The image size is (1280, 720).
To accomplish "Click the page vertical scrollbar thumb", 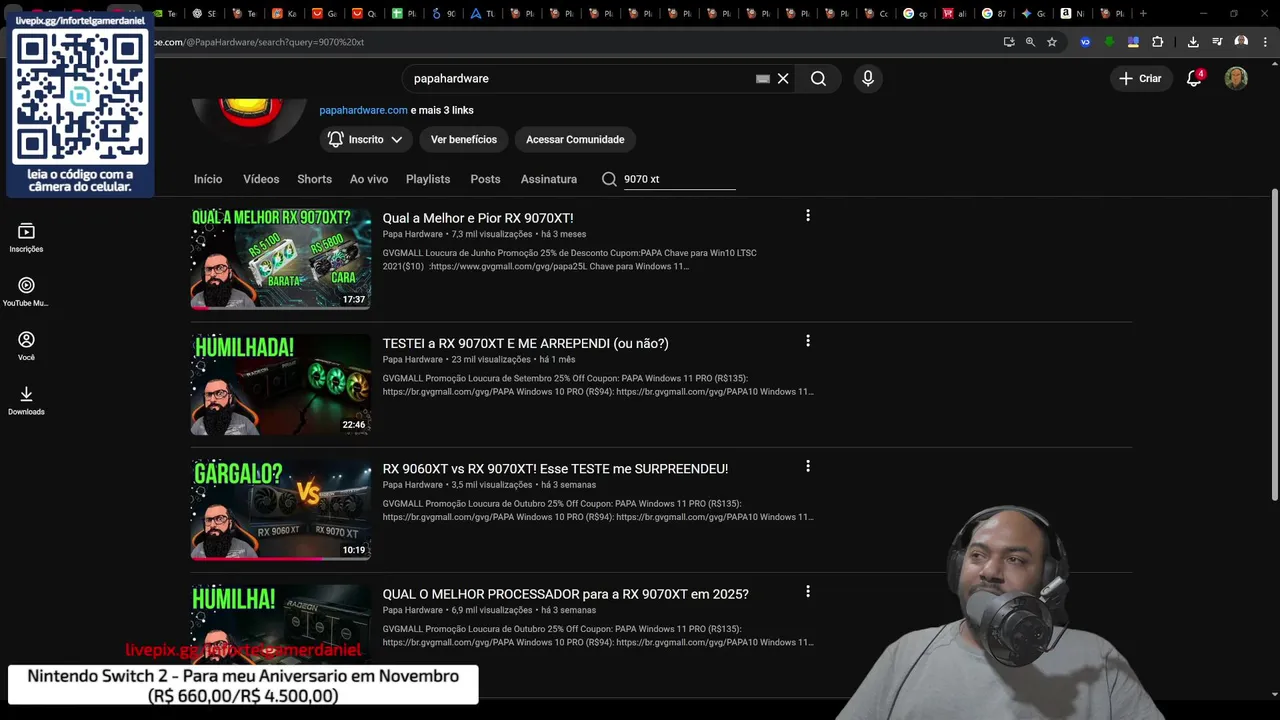I will coord(1274,345).
